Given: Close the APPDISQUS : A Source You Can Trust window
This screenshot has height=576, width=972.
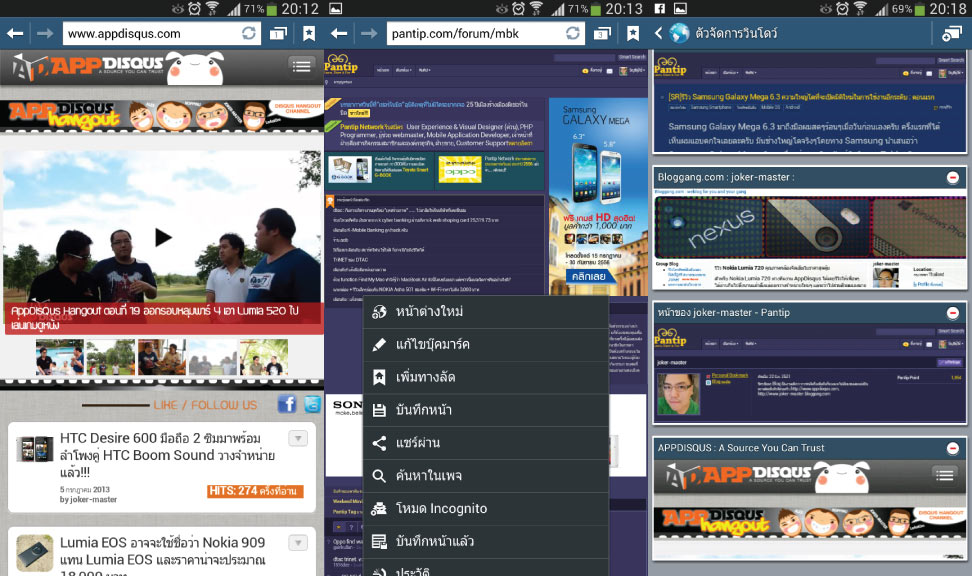Looking at the screenshot, I should pyautogui.click(x=953, y=448).
